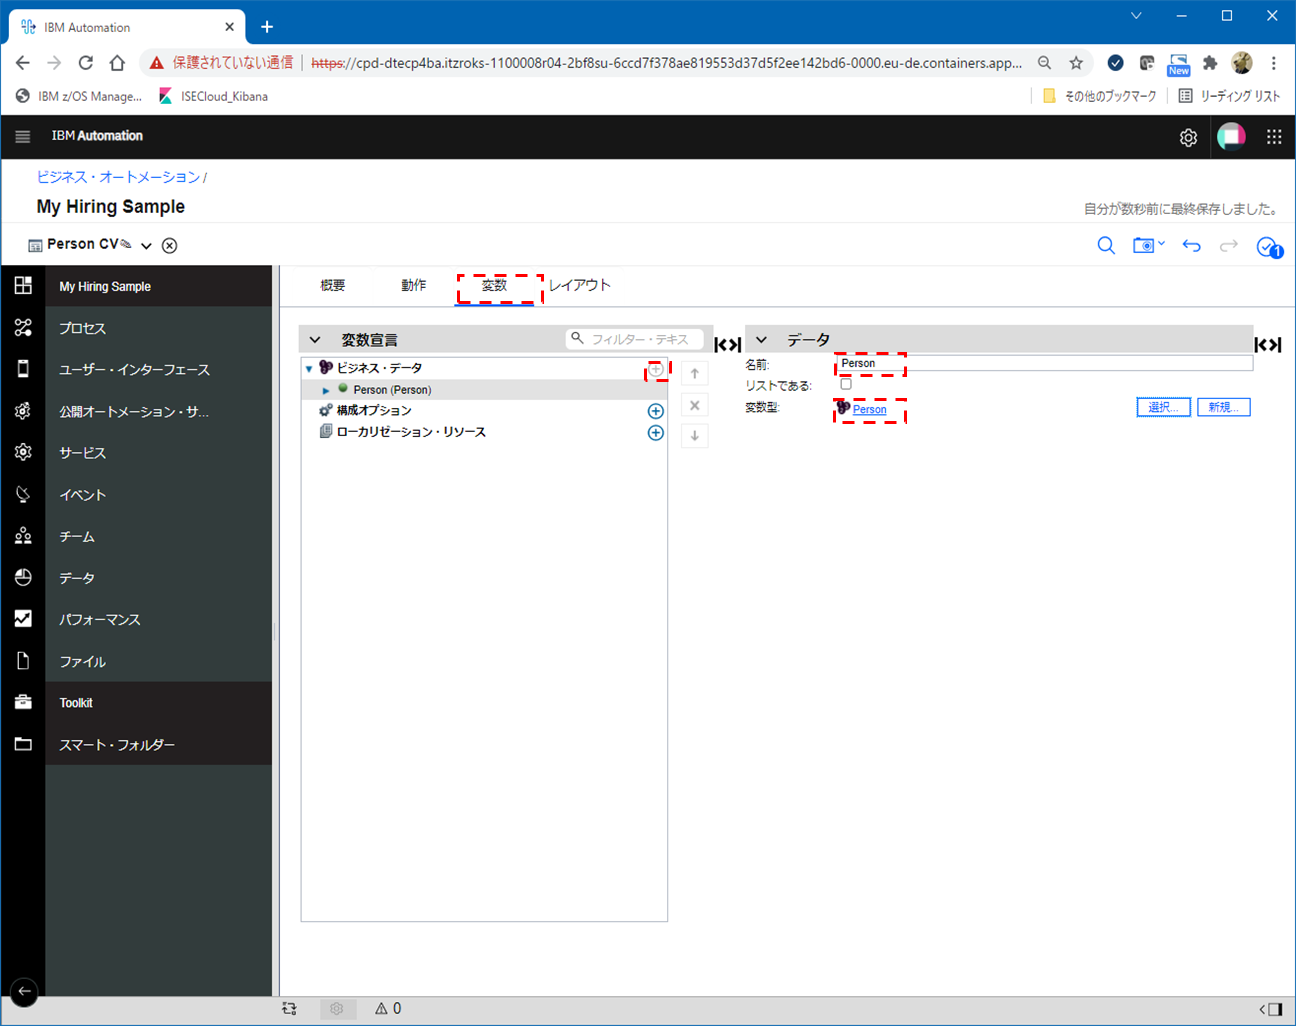Screen dimensions: 1296x1026
Task: Expand the Person (Person) tree node
Action: 326,390
